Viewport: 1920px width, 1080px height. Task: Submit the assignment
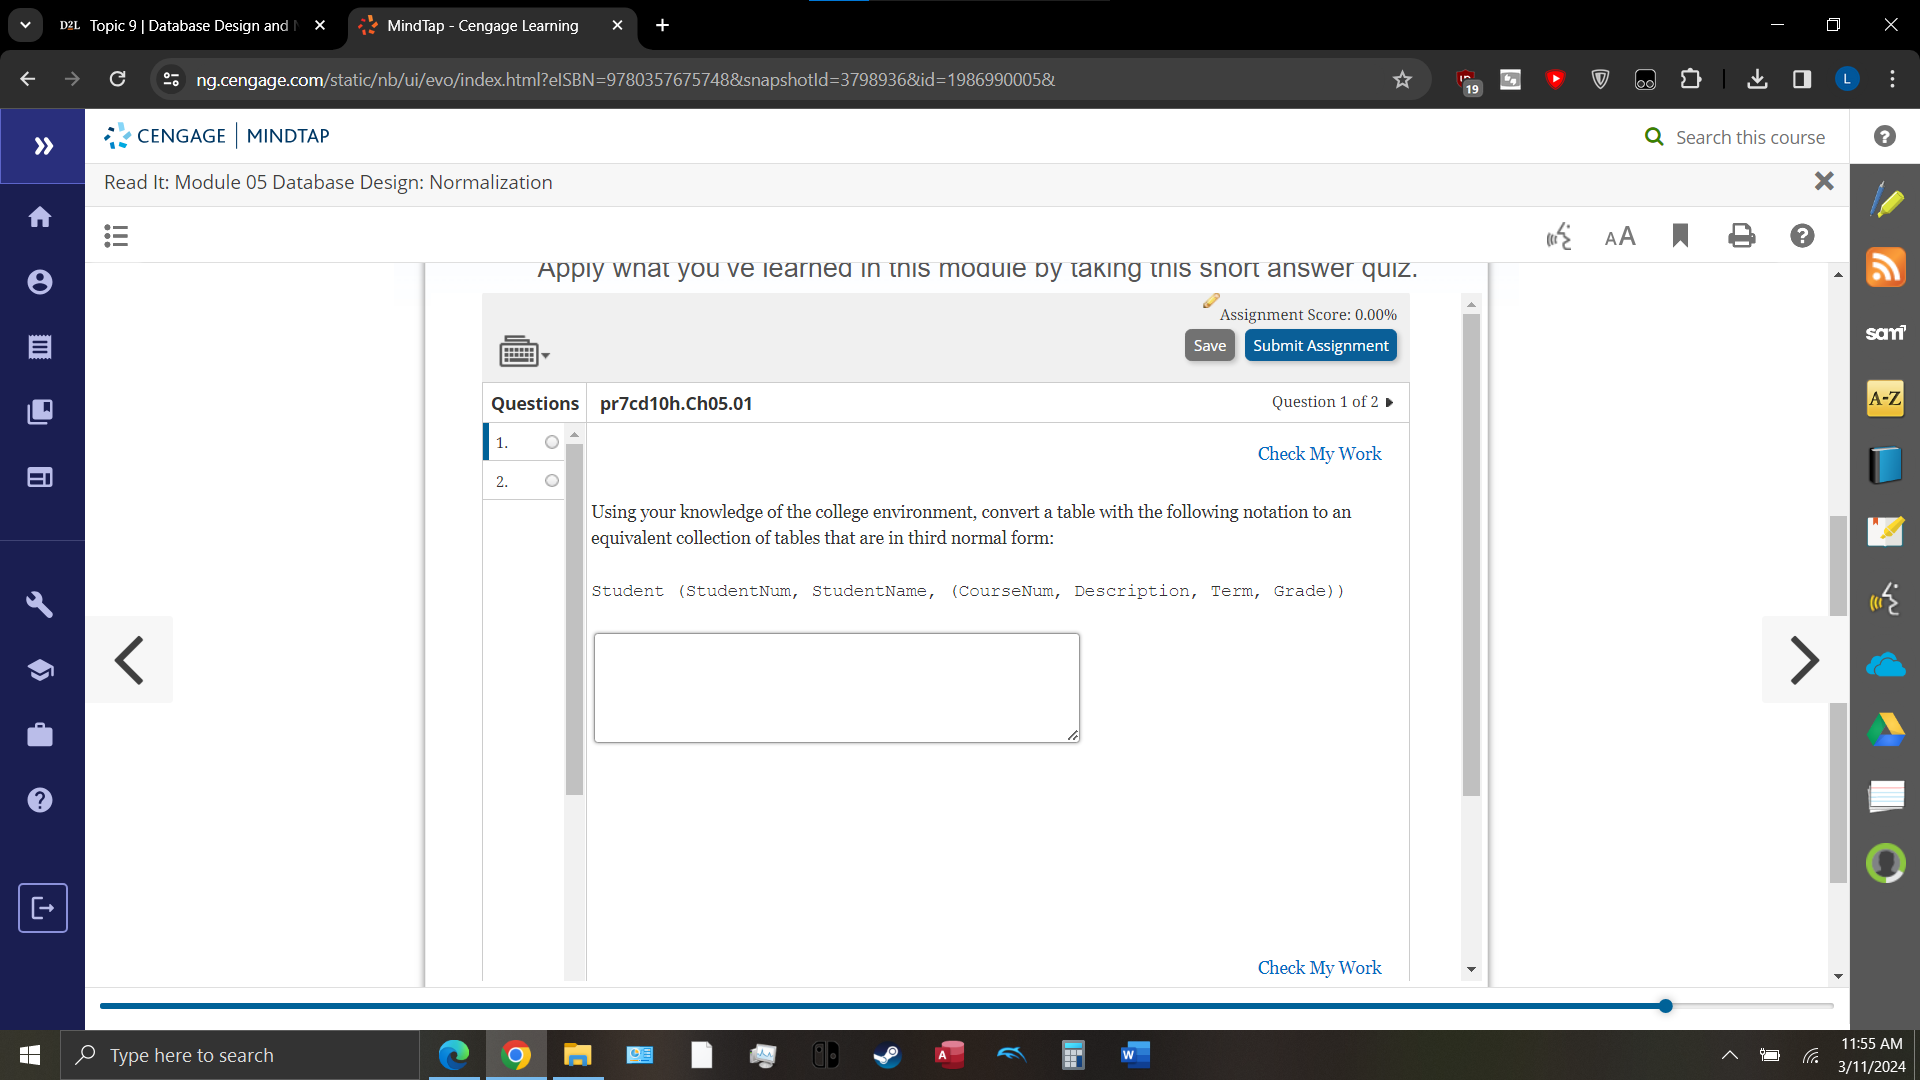[x=1320, y=345]
